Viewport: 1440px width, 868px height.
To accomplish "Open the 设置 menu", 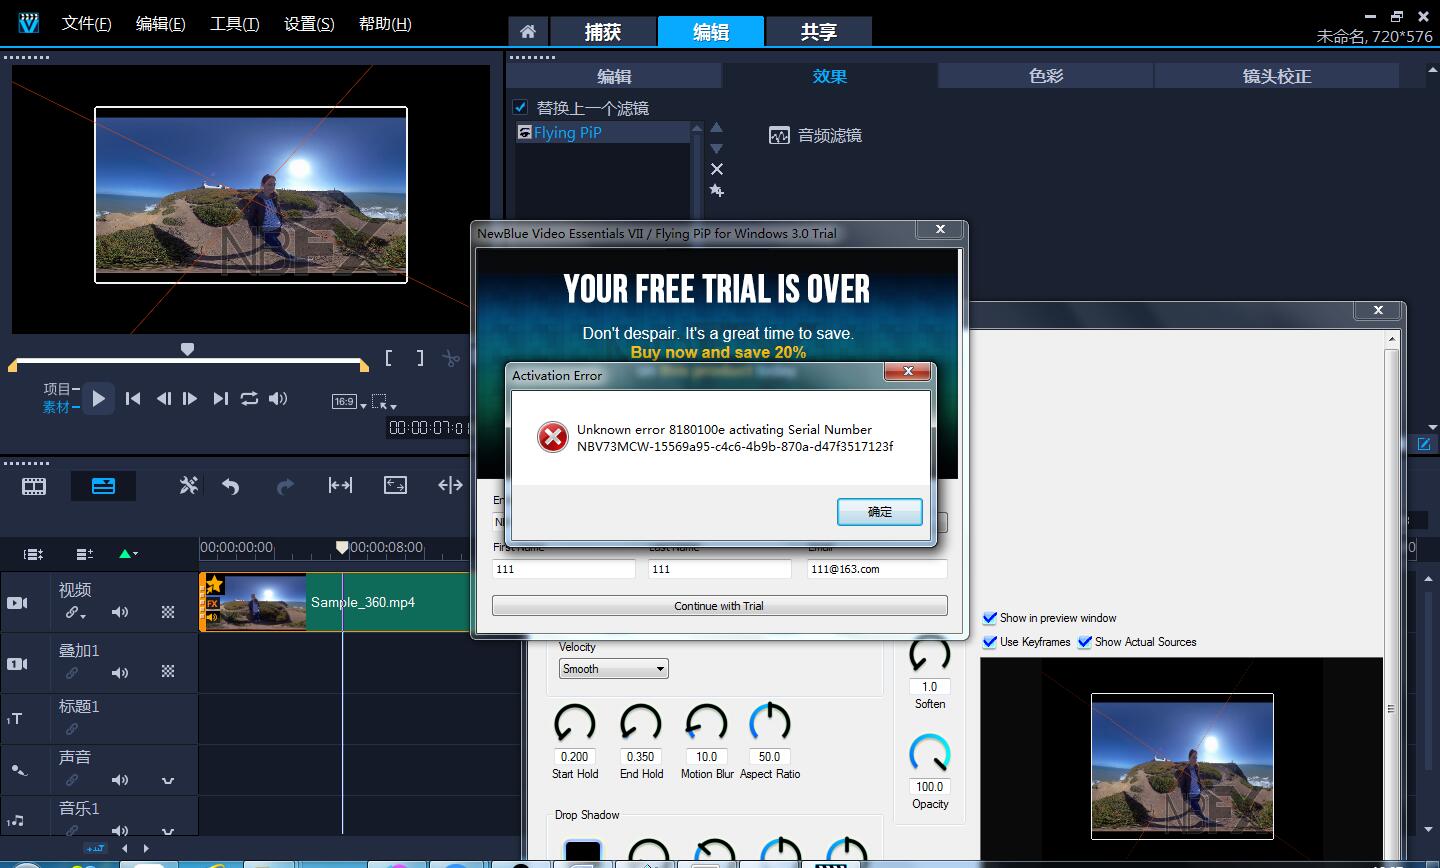I will 309,23.
